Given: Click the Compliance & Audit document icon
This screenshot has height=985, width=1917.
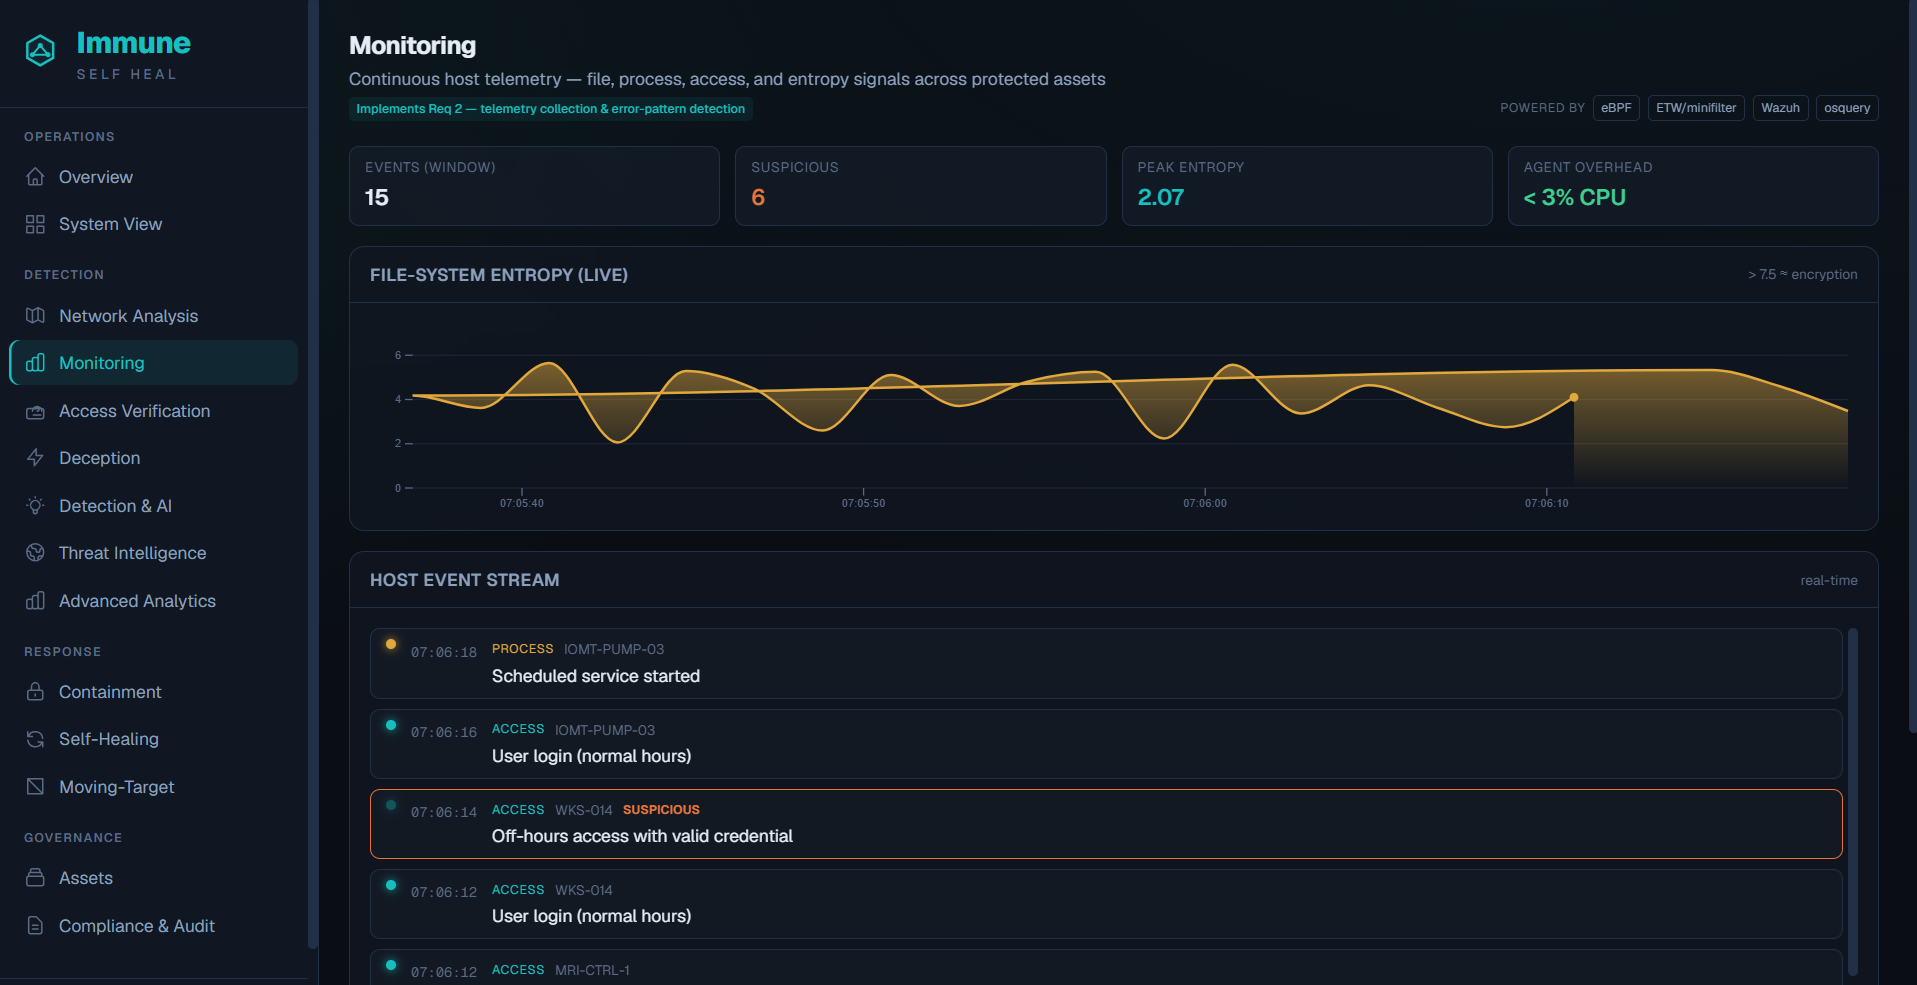Looking at the screenshot, I should click(x=35, y=926).
